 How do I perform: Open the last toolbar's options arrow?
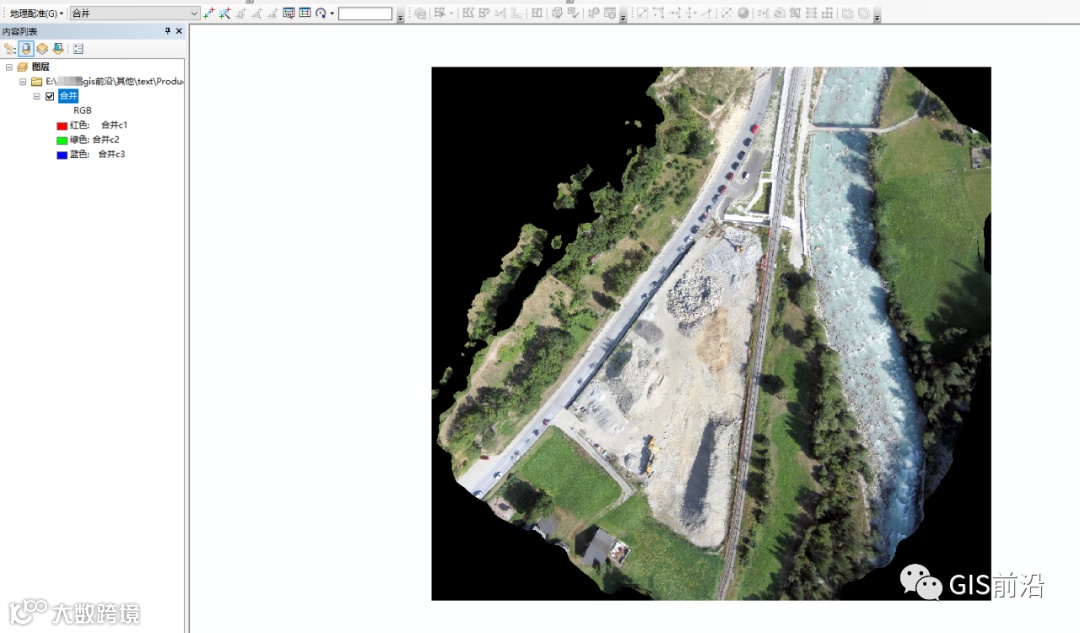click(x=877, y=17)
